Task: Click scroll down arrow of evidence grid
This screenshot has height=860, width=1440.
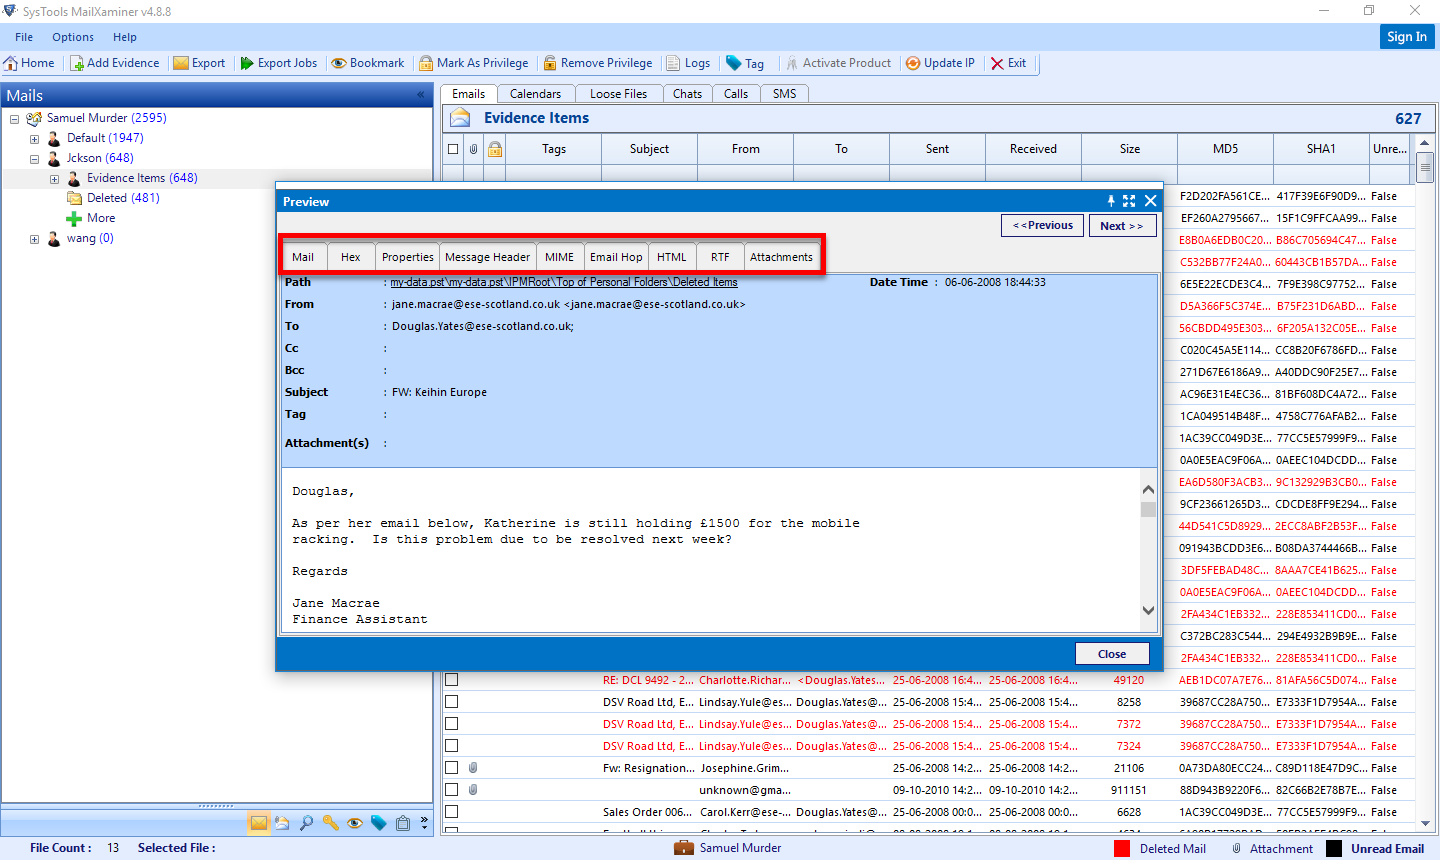Action: pos(1426,823)
